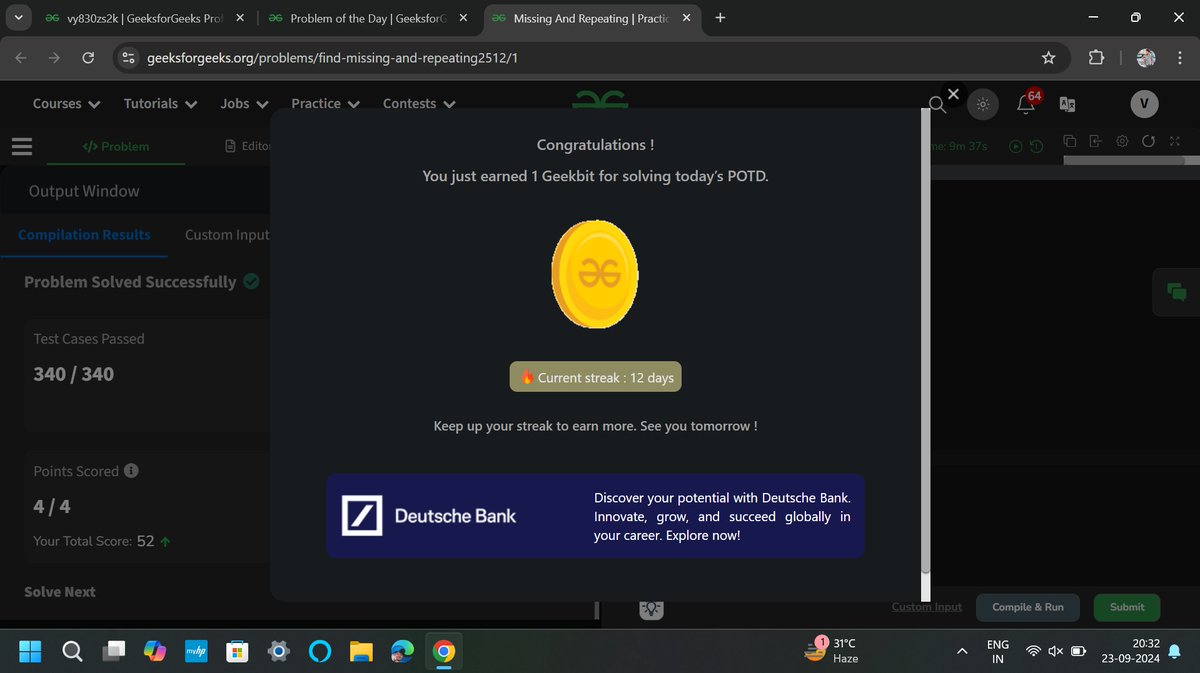Toggle editor fullscreen icon
This screenshot has width=1200, height=673.
click(x=1175, y=141)
